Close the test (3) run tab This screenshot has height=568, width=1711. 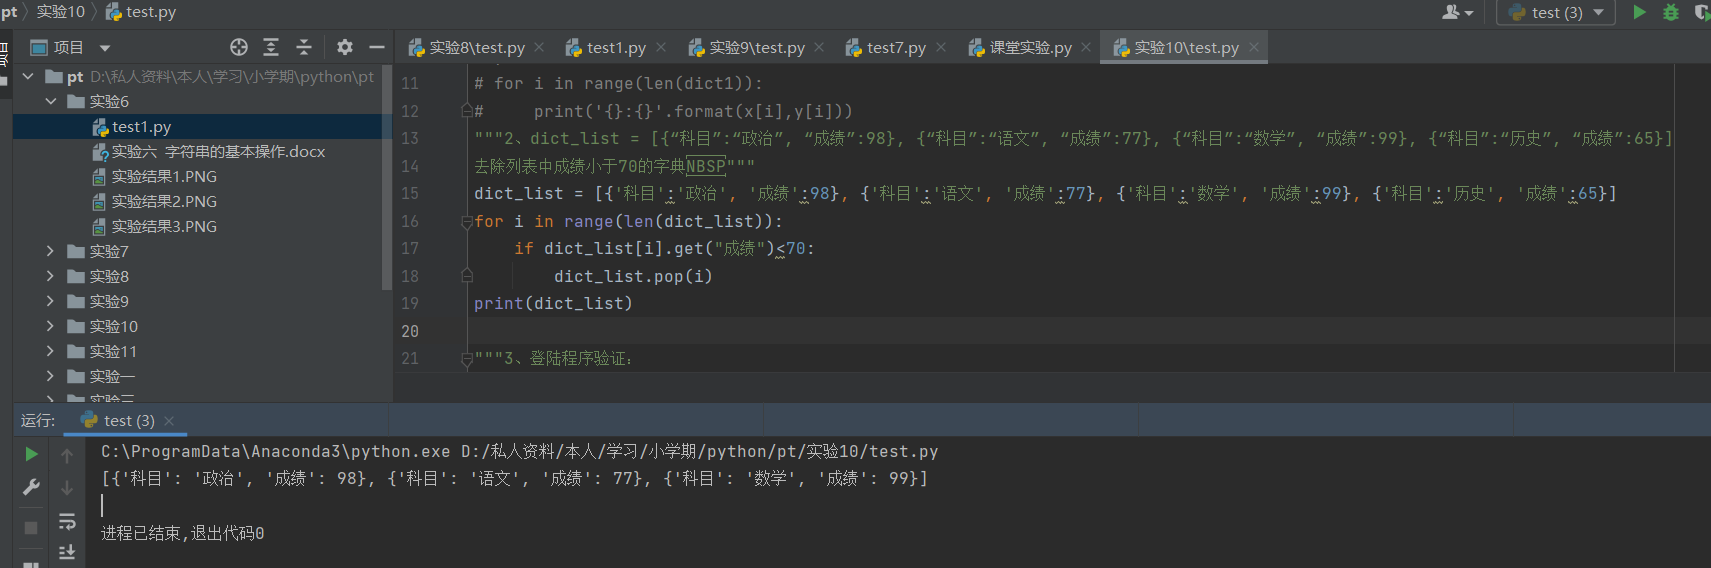(x=169, y=421)
